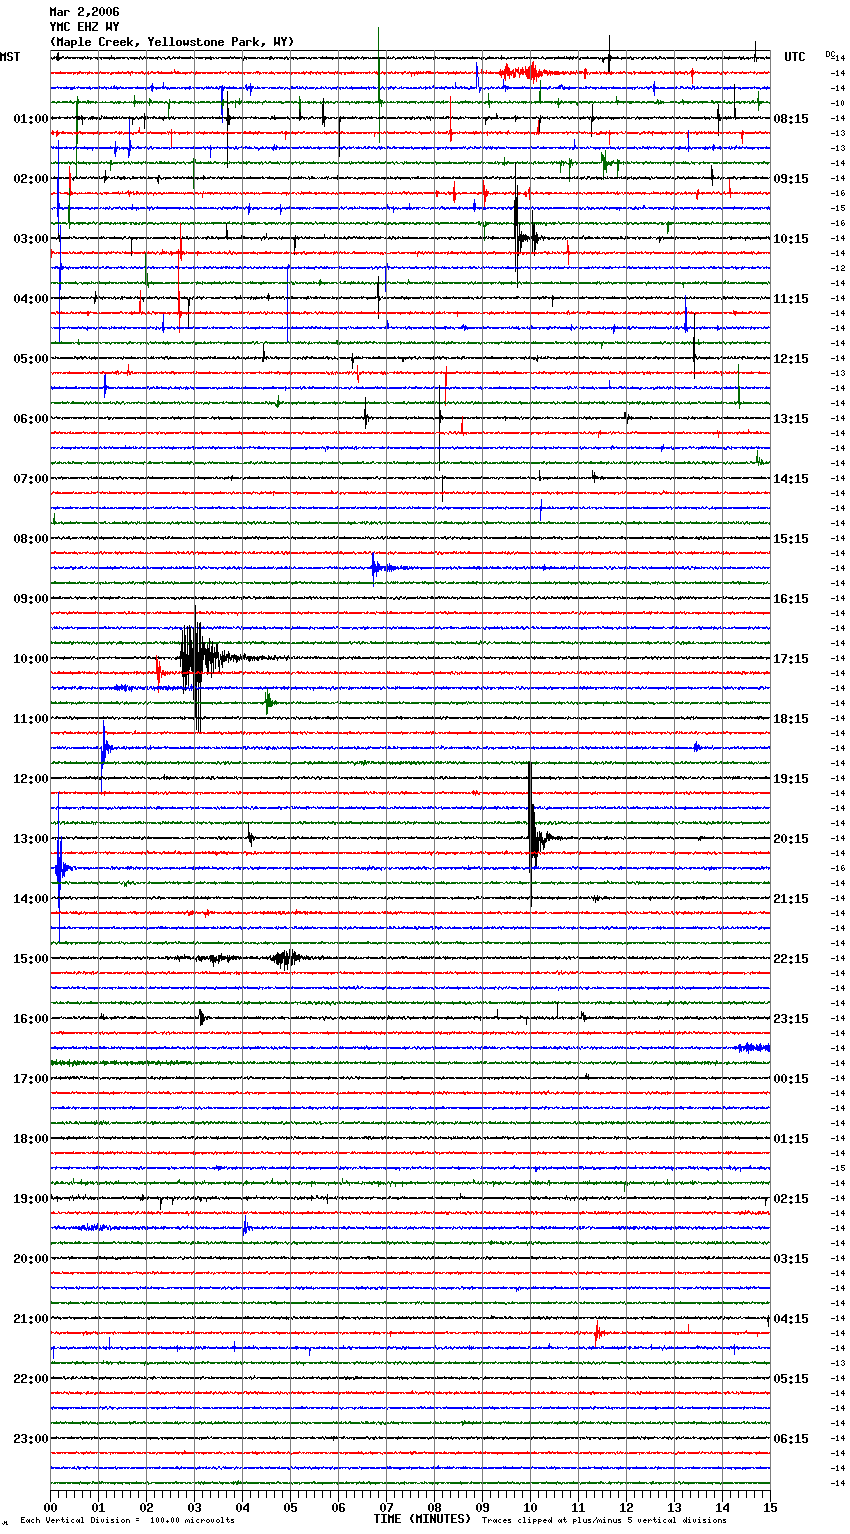The width and height of the screenshot is (850, 1534).
Task: Select the "13:15" UTC time label
Action: point(791,419)
